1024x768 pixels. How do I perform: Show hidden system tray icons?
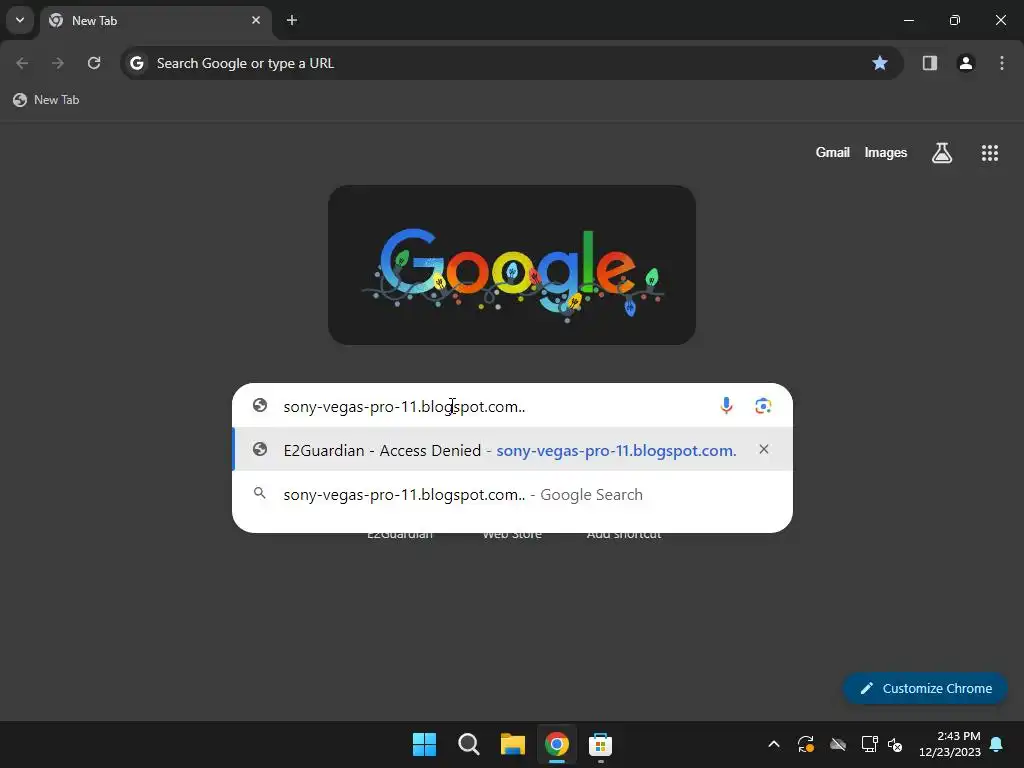pos(774,744)
